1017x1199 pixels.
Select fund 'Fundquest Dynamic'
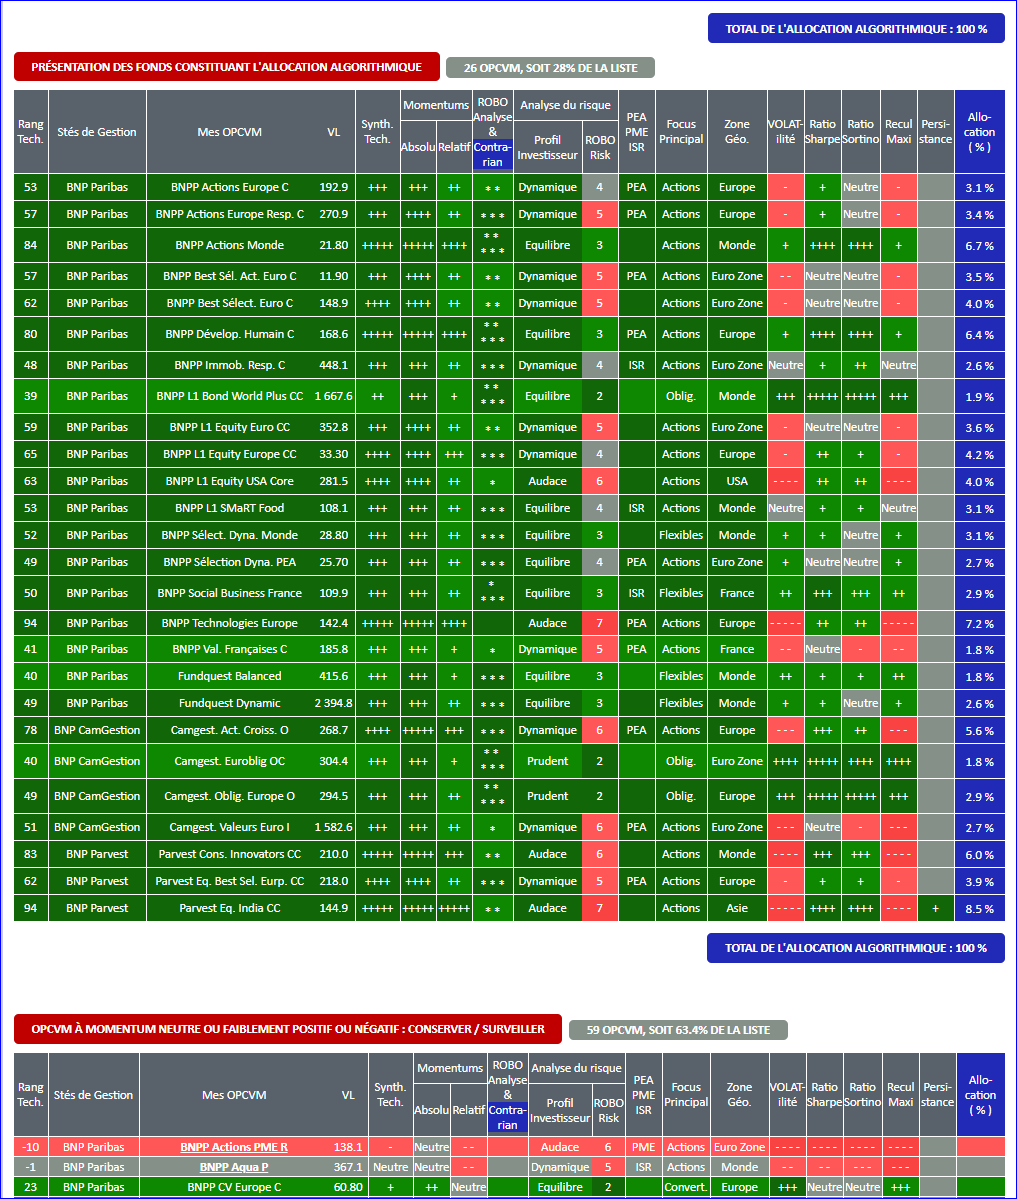[x=230, y=703]
